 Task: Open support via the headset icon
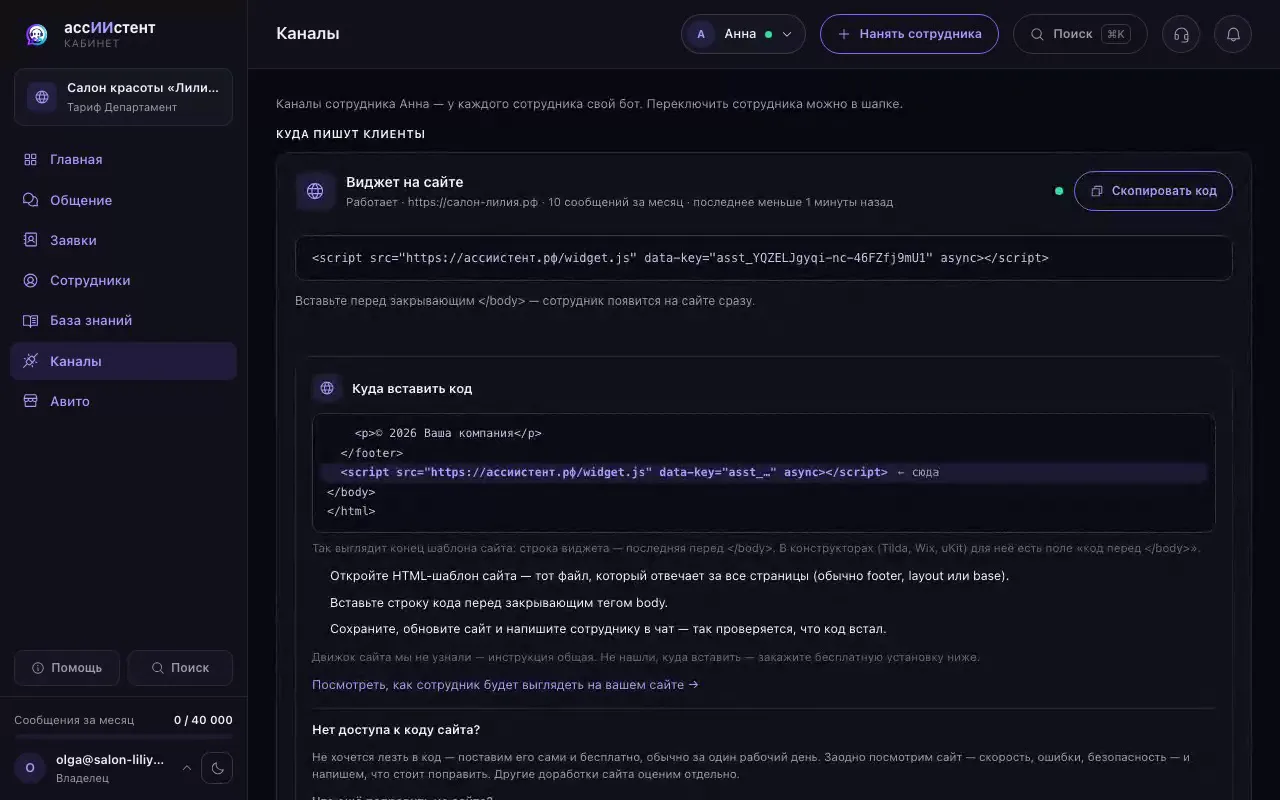click(x=1181, y=34)
